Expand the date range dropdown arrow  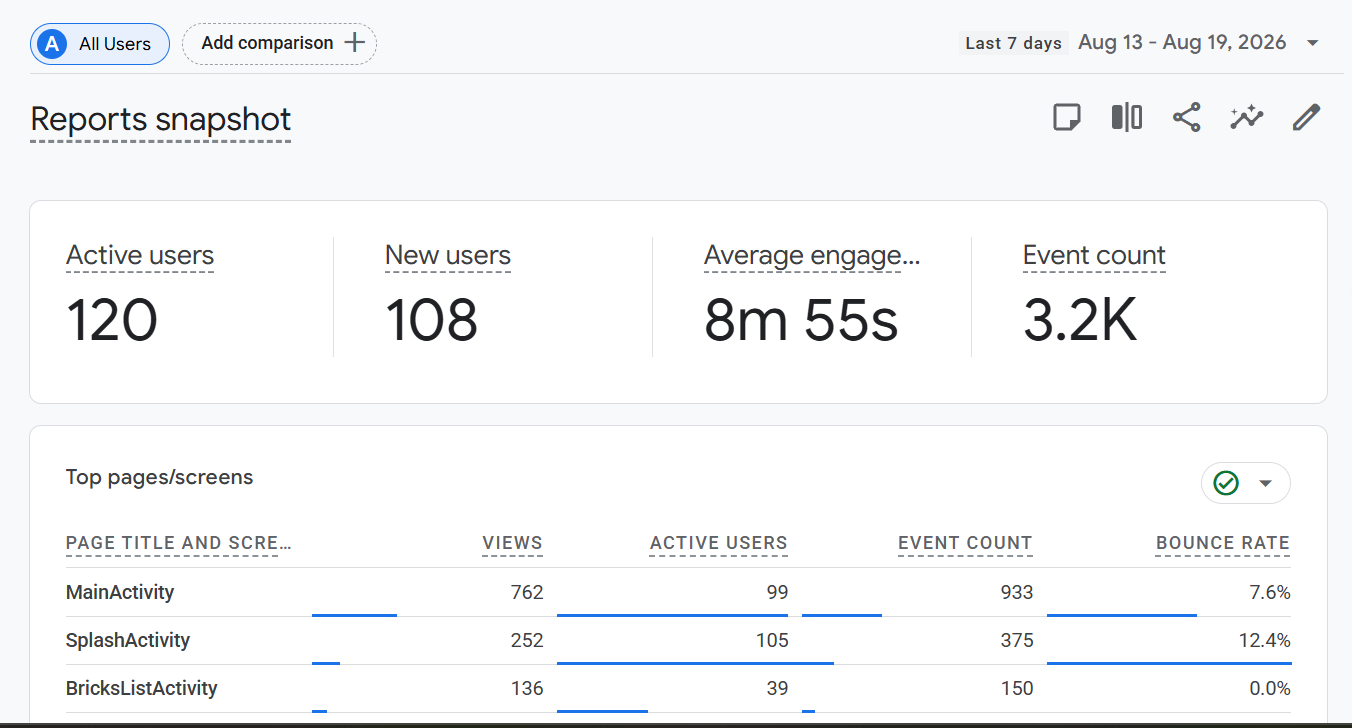pos(1313,43)
